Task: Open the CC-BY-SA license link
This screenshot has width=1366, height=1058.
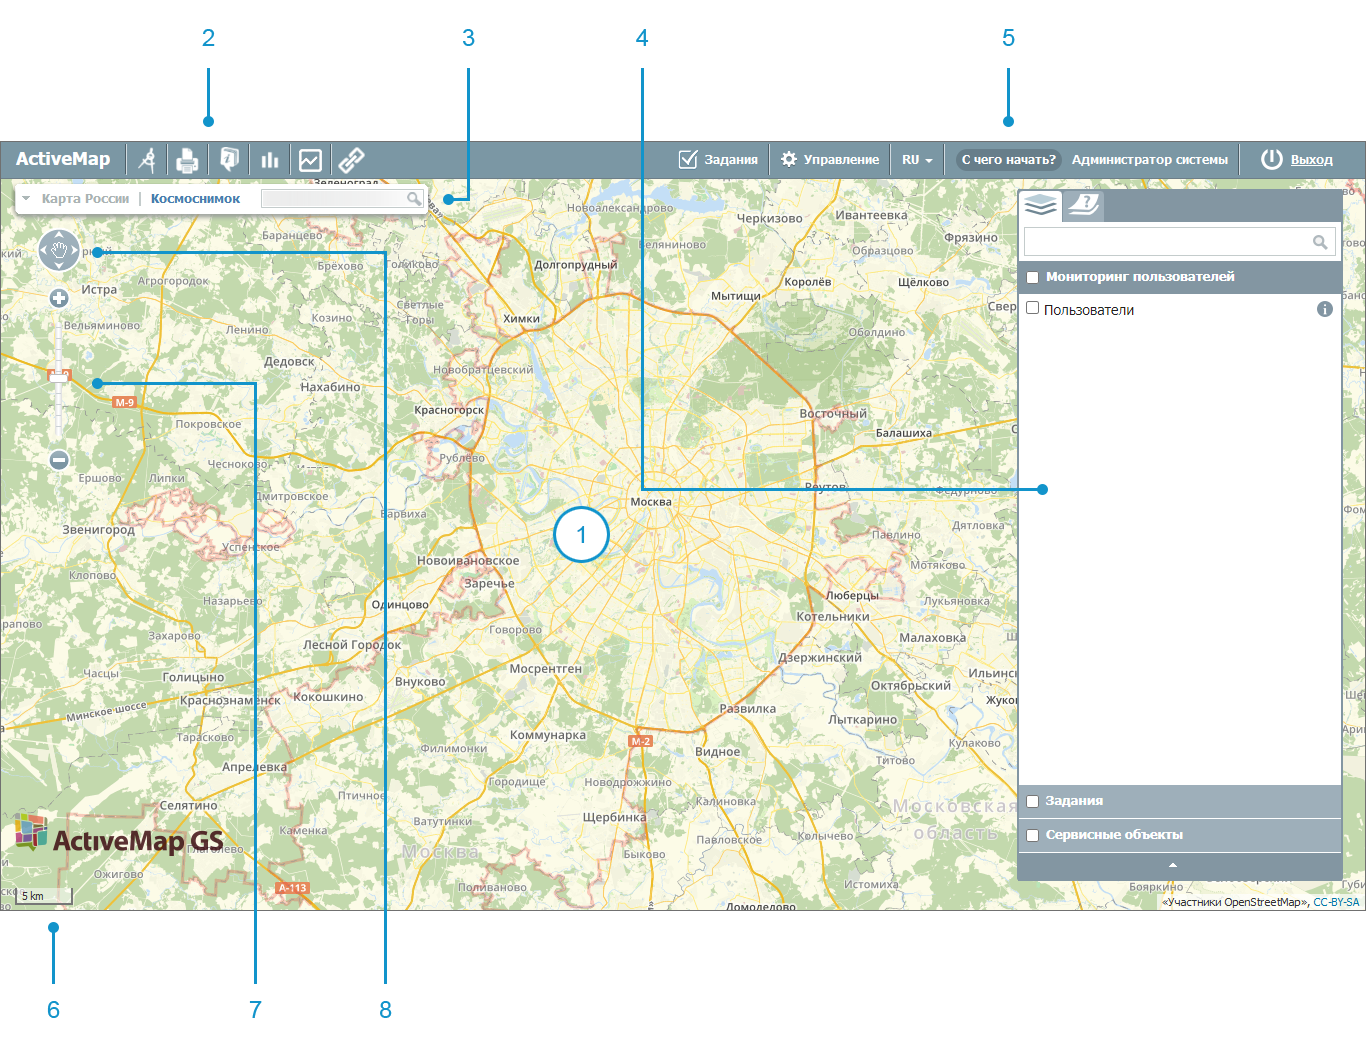Action: 1336,902
